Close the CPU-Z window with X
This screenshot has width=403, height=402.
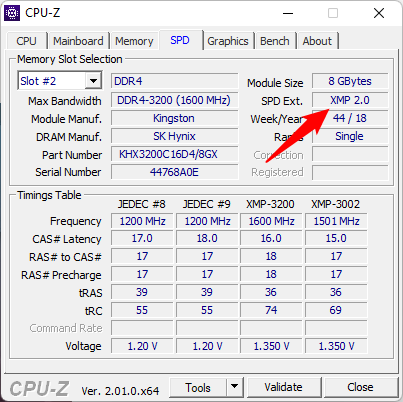tap(379, 13)
